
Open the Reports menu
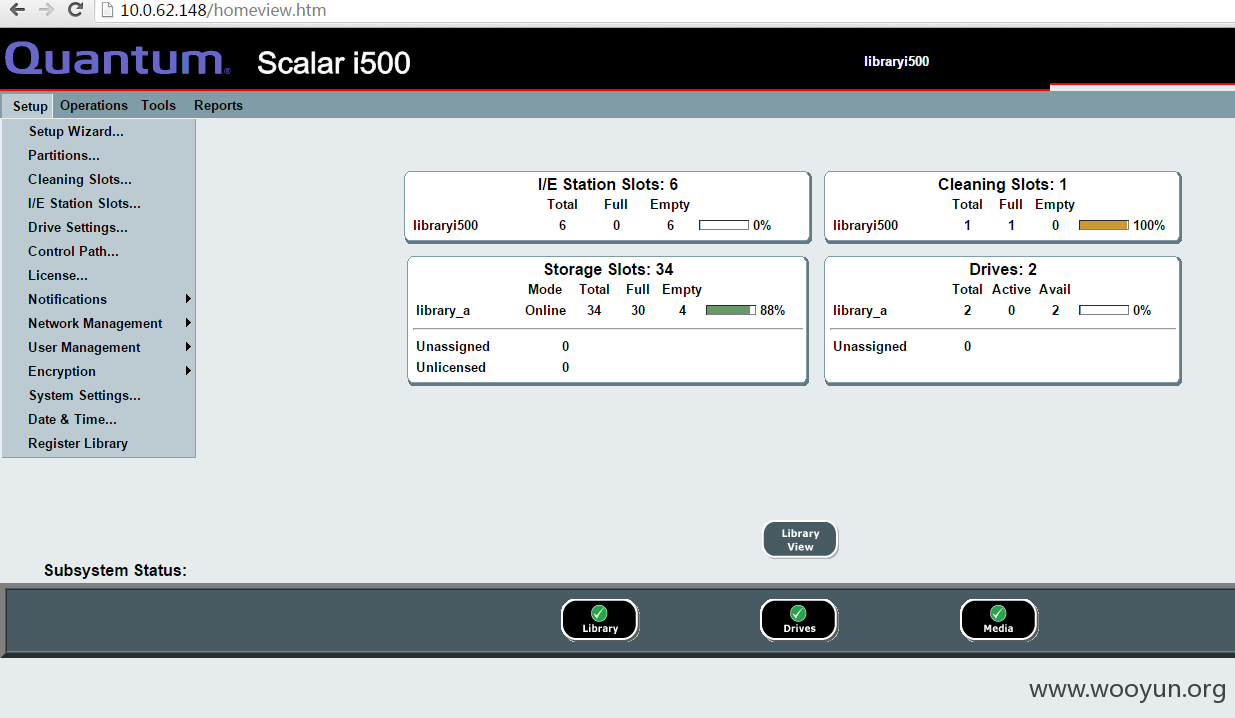(218, 105)
